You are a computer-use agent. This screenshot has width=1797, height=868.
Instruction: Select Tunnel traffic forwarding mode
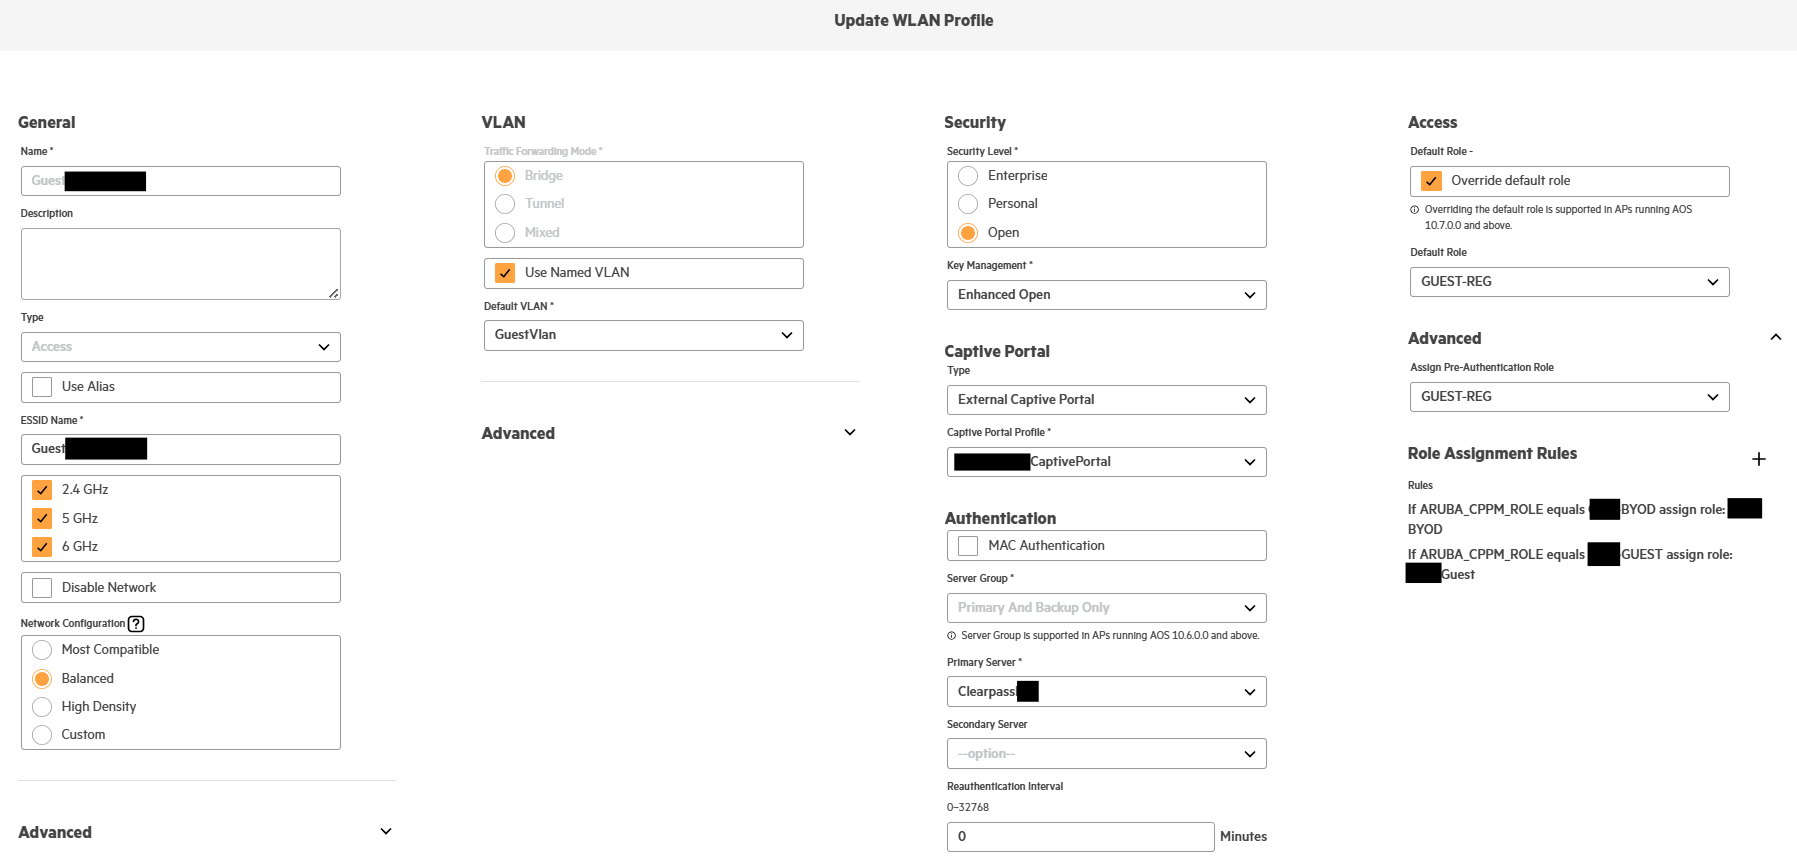coord(505,204)
